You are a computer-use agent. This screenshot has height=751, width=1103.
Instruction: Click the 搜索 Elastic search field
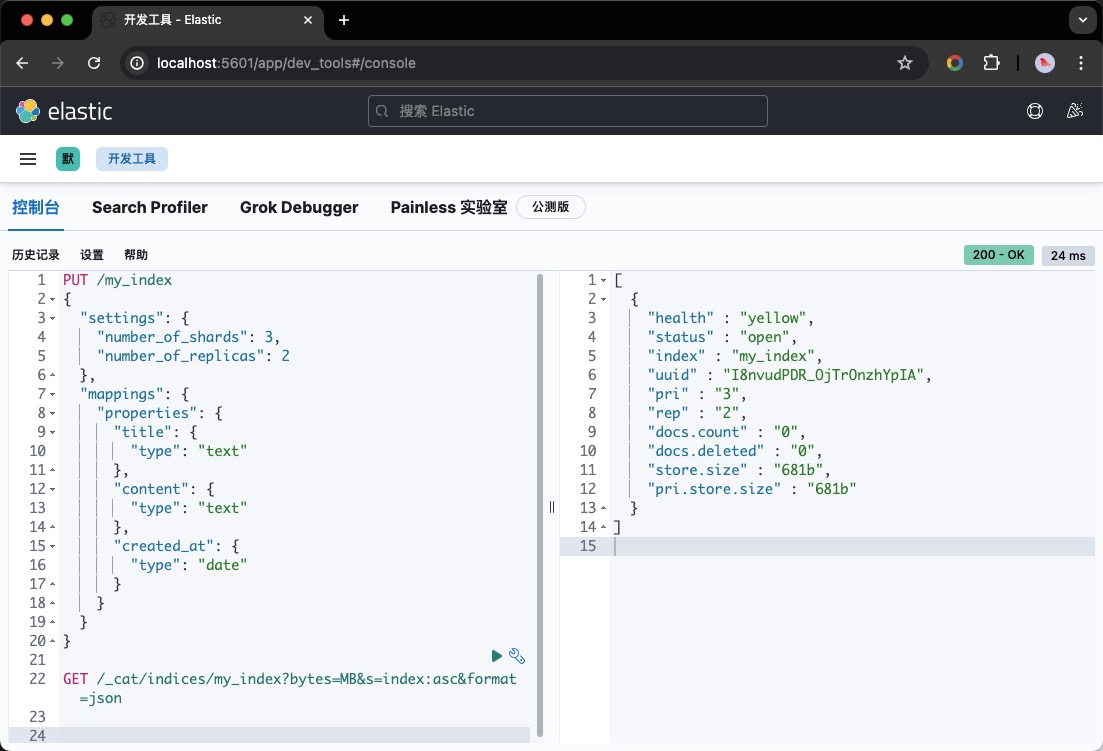[568, 111]
